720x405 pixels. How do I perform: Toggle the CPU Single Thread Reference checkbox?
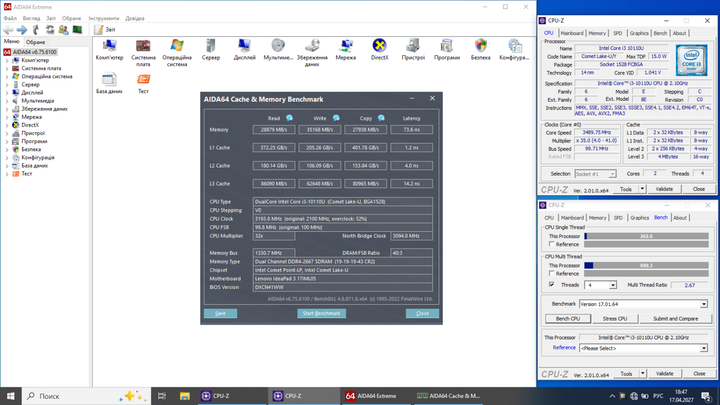(551, 244)
